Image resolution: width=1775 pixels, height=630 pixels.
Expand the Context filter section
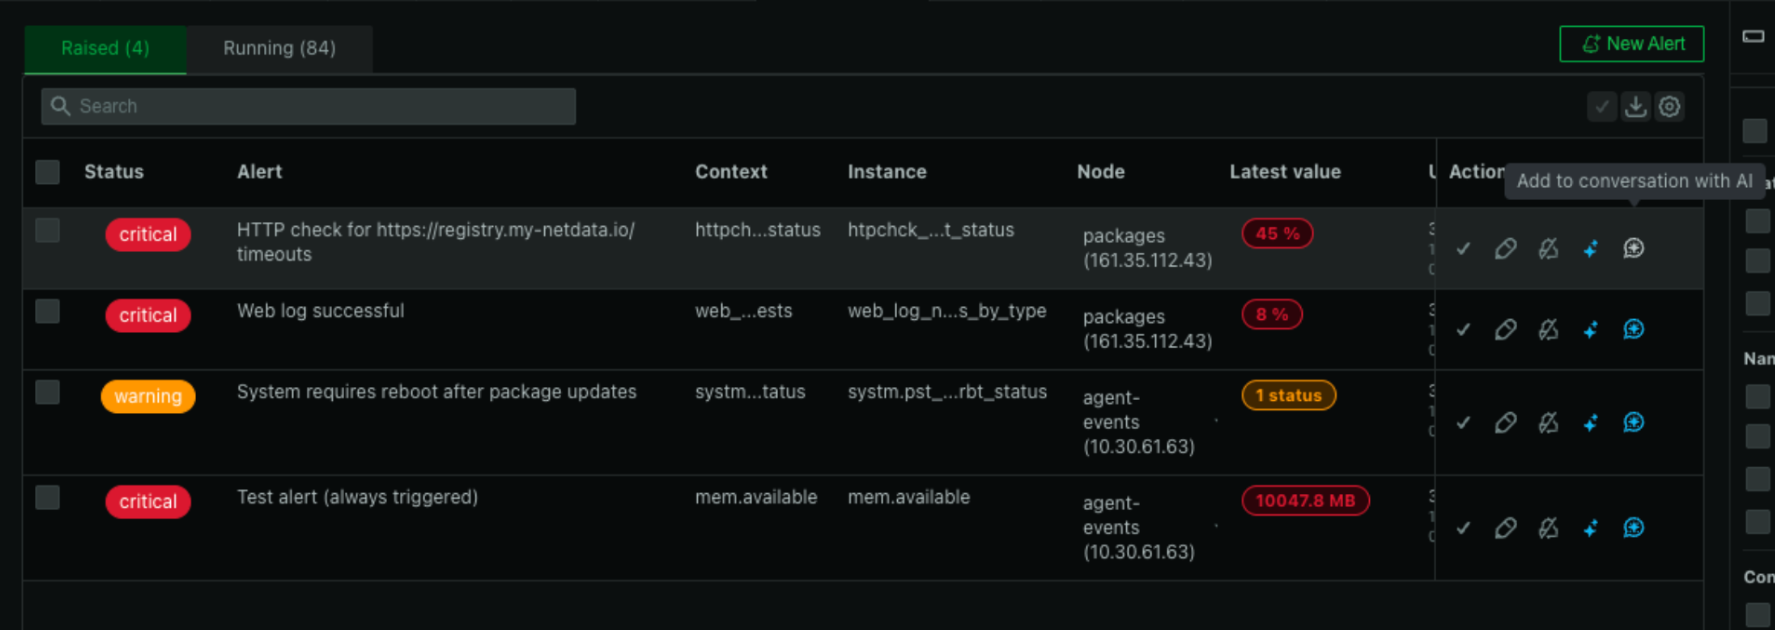(1757, 577)
